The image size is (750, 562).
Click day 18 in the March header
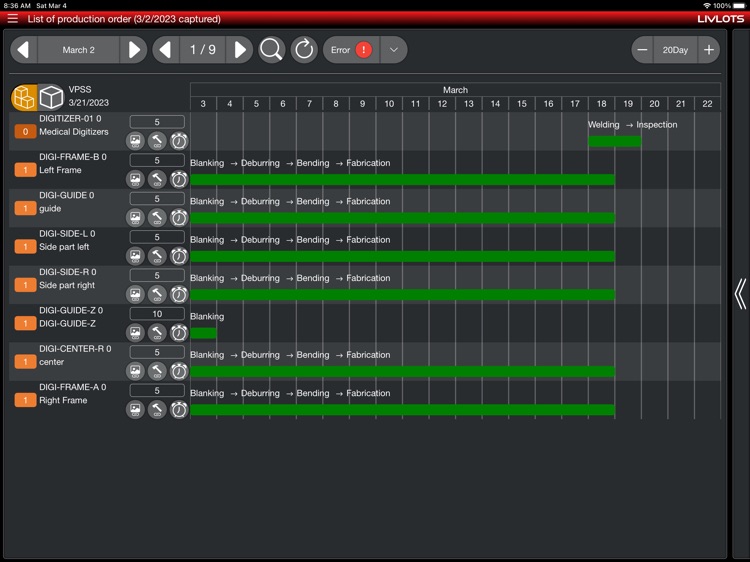click(x=601, y=104)
